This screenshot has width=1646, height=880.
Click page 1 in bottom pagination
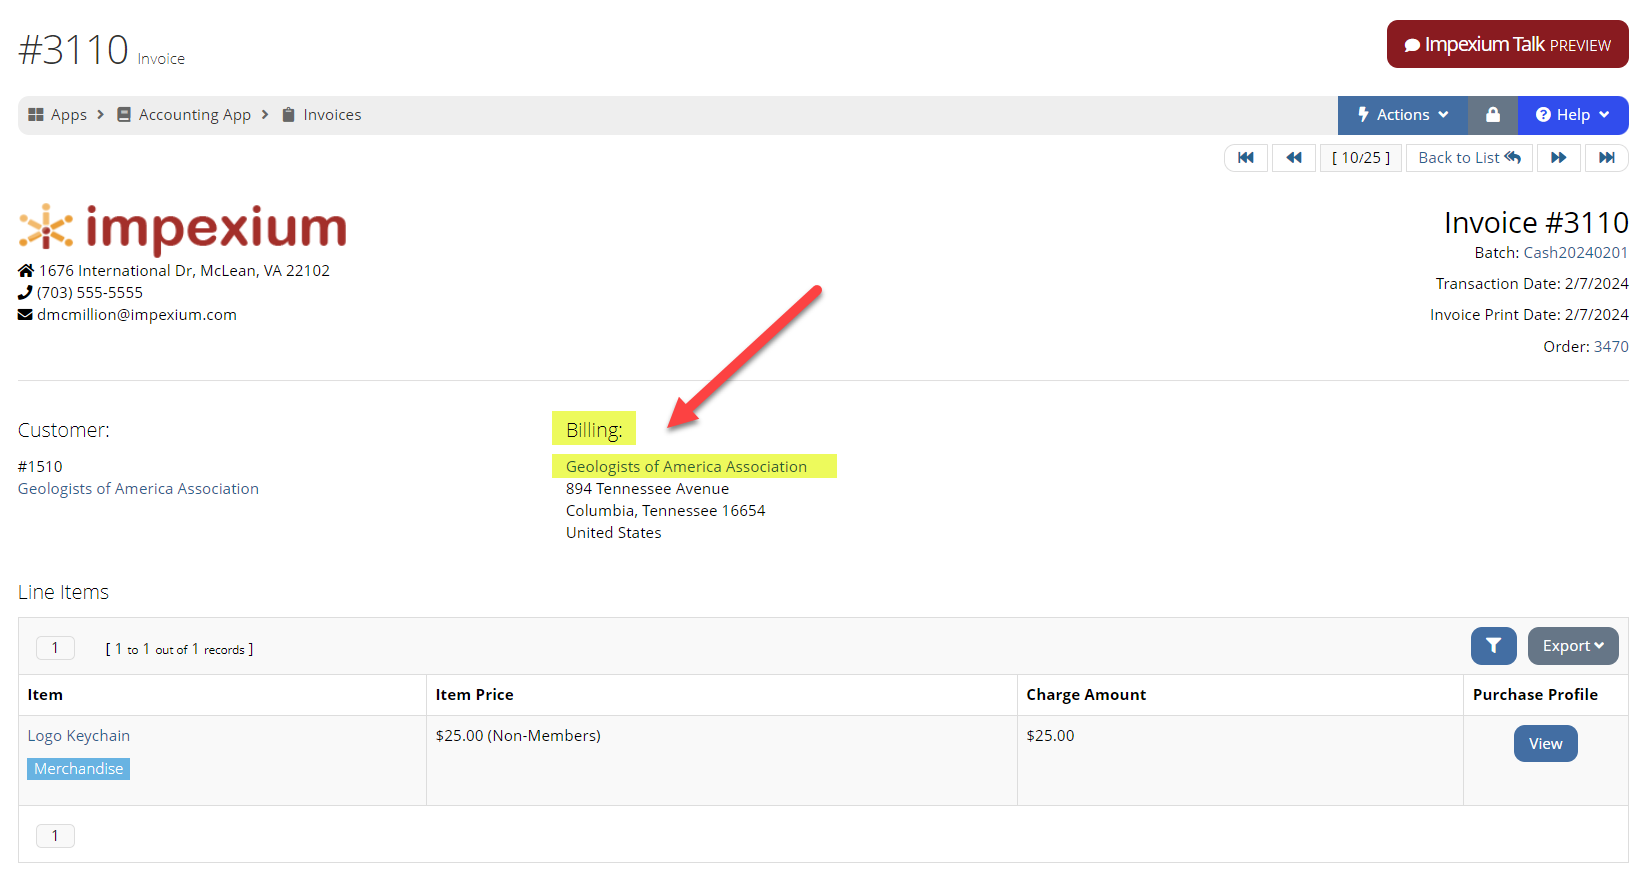pyautogui.click(x=55, y=836)
